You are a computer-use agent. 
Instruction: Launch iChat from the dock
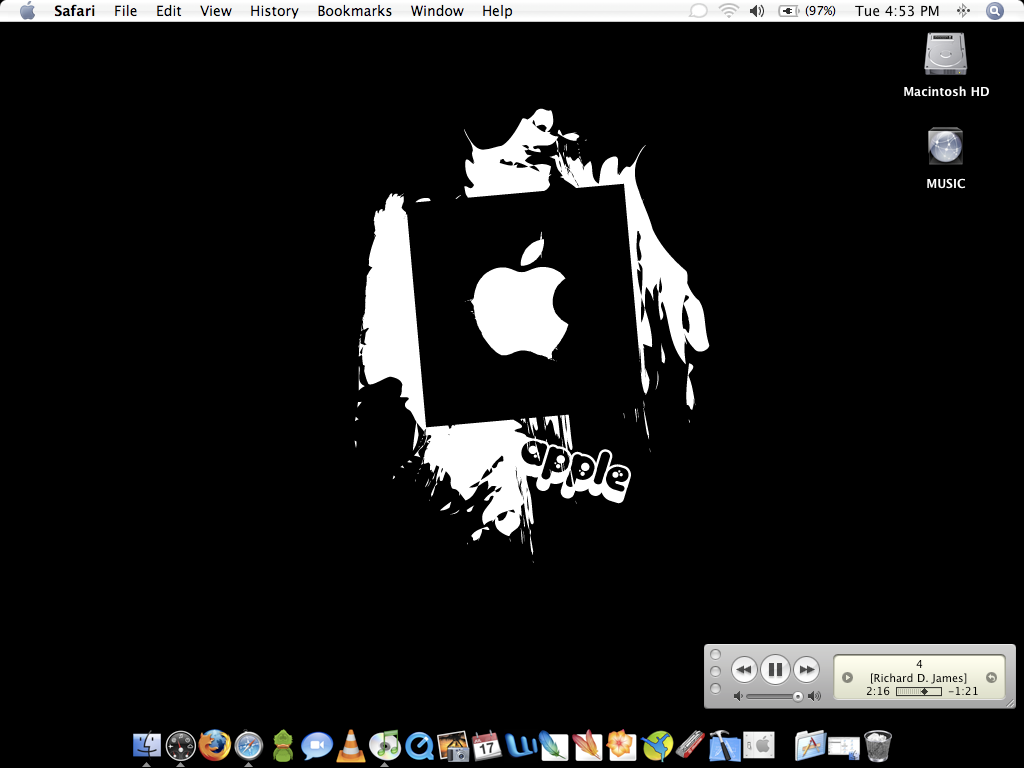tap(317, 745)
